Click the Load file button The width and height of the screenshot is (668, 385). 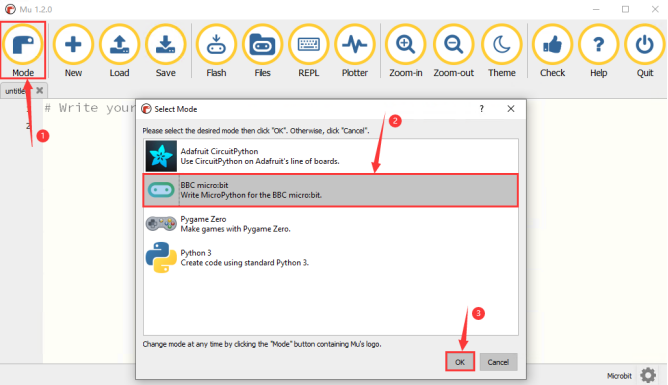pos(119,50)
